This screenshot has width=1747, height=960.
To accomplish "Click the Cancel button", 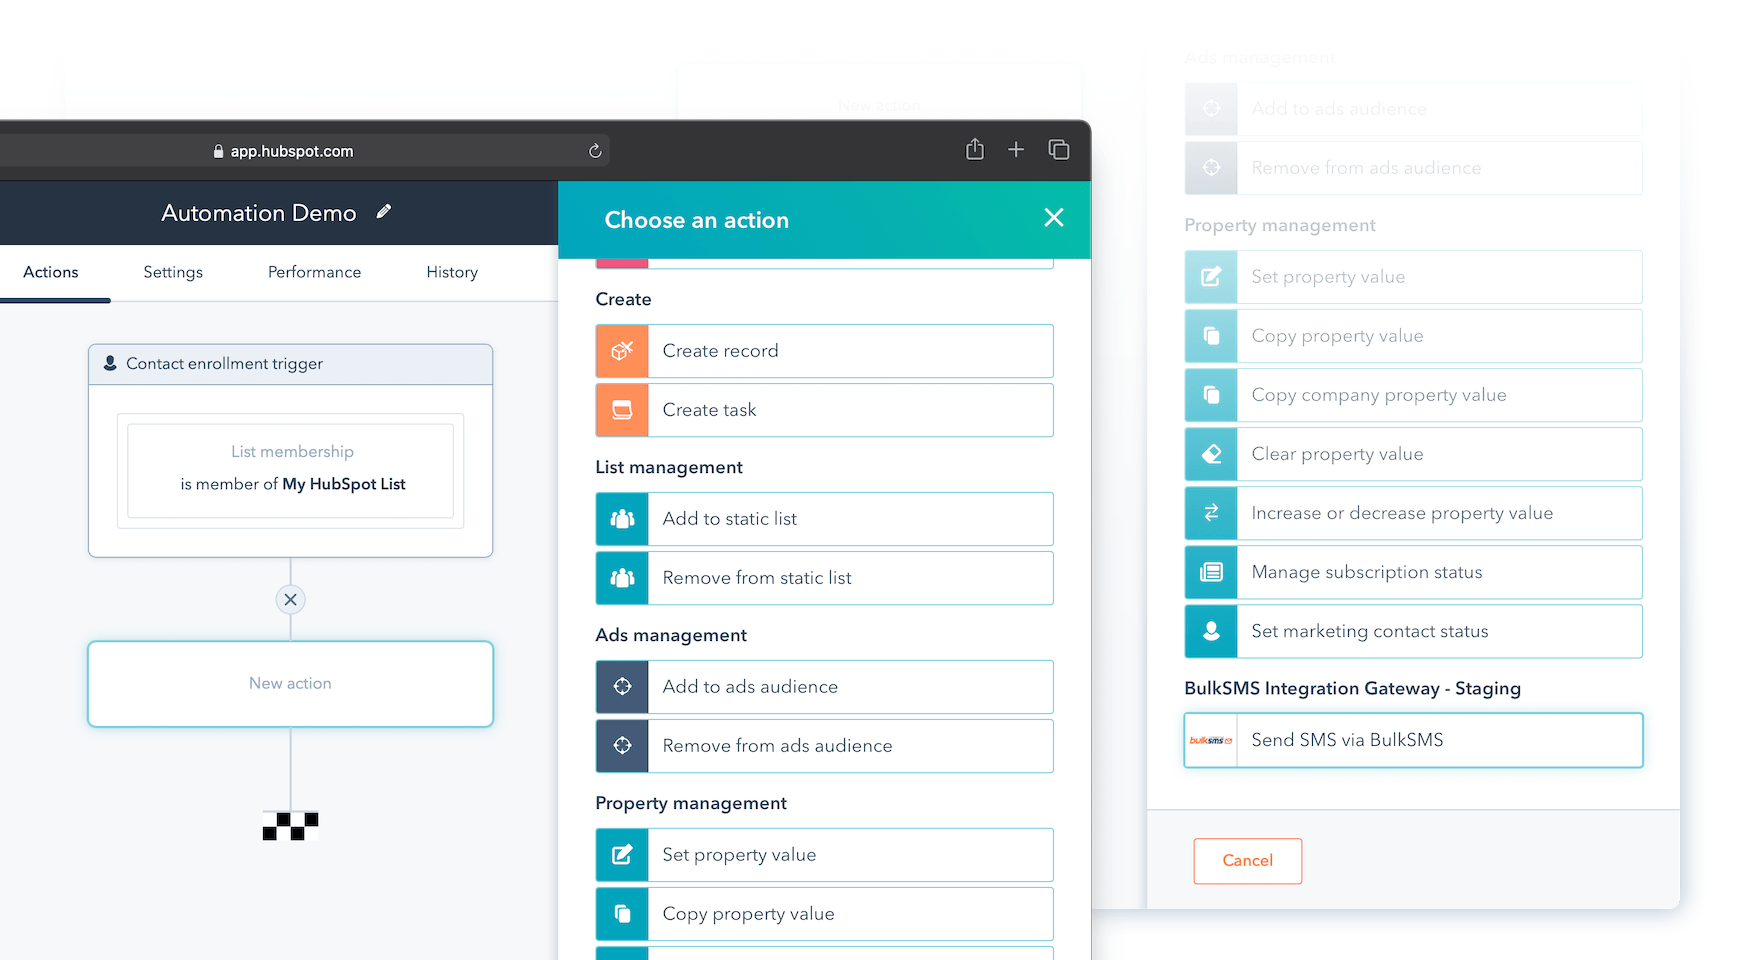I will [1247, 861].
